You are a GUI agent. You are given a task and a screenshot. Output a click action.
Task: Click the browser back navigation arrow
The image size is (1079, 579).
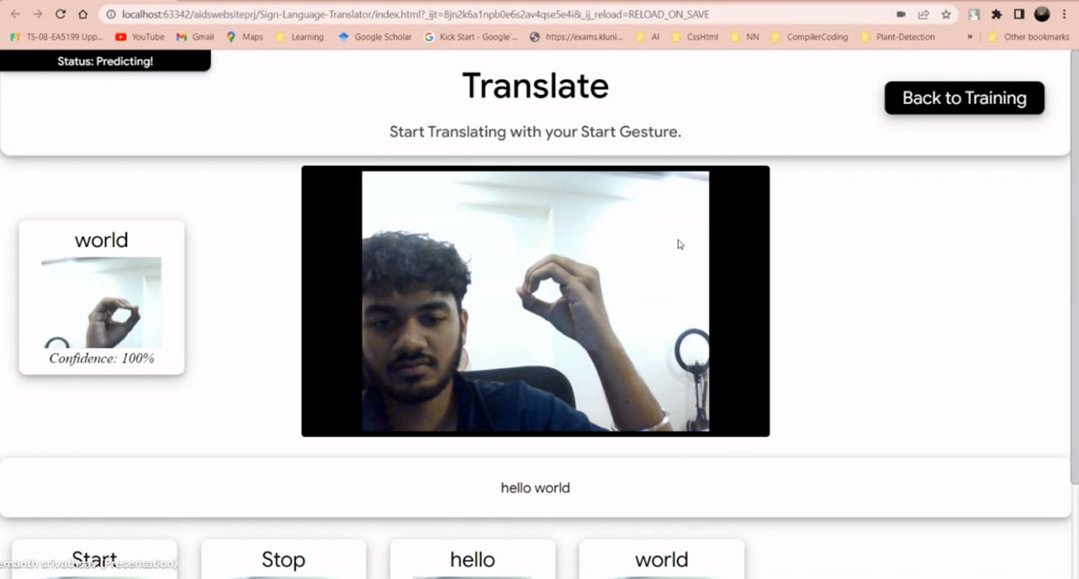tap(14, 15)
